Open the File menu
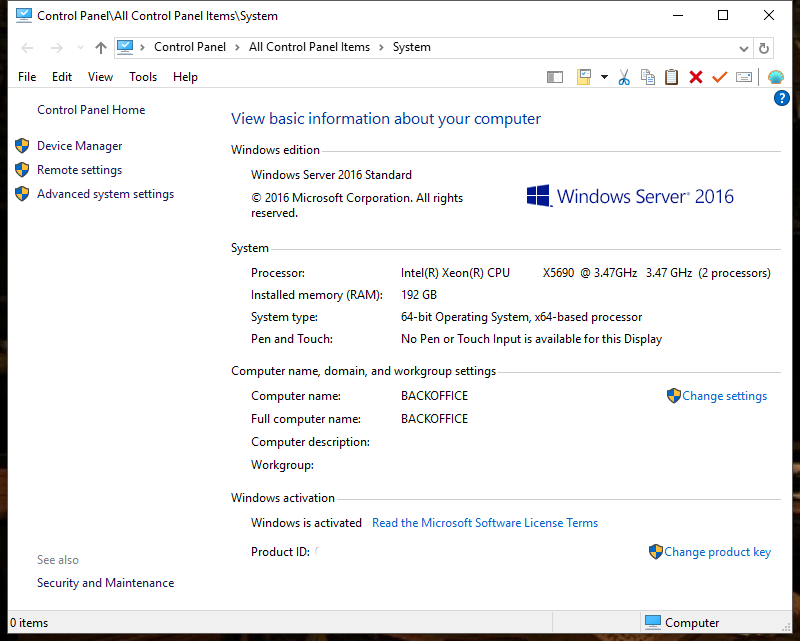The image size is (800, 641). [x=27, y=77]
